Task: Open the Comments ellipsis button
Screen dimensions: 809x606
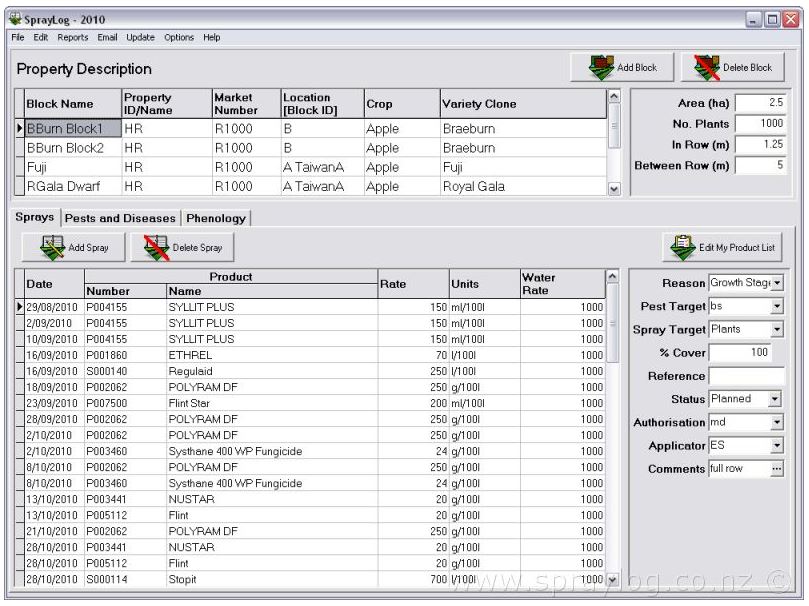Action: point(777,469)
